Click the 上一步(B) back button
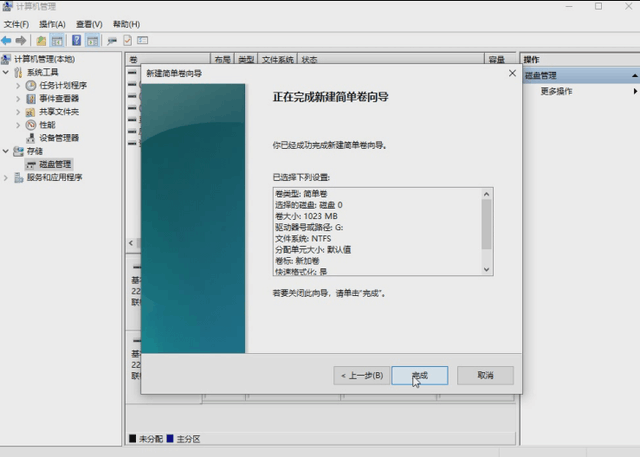Image resolution: width=640 pixels, height=457 pixels. tap(362, 375)
